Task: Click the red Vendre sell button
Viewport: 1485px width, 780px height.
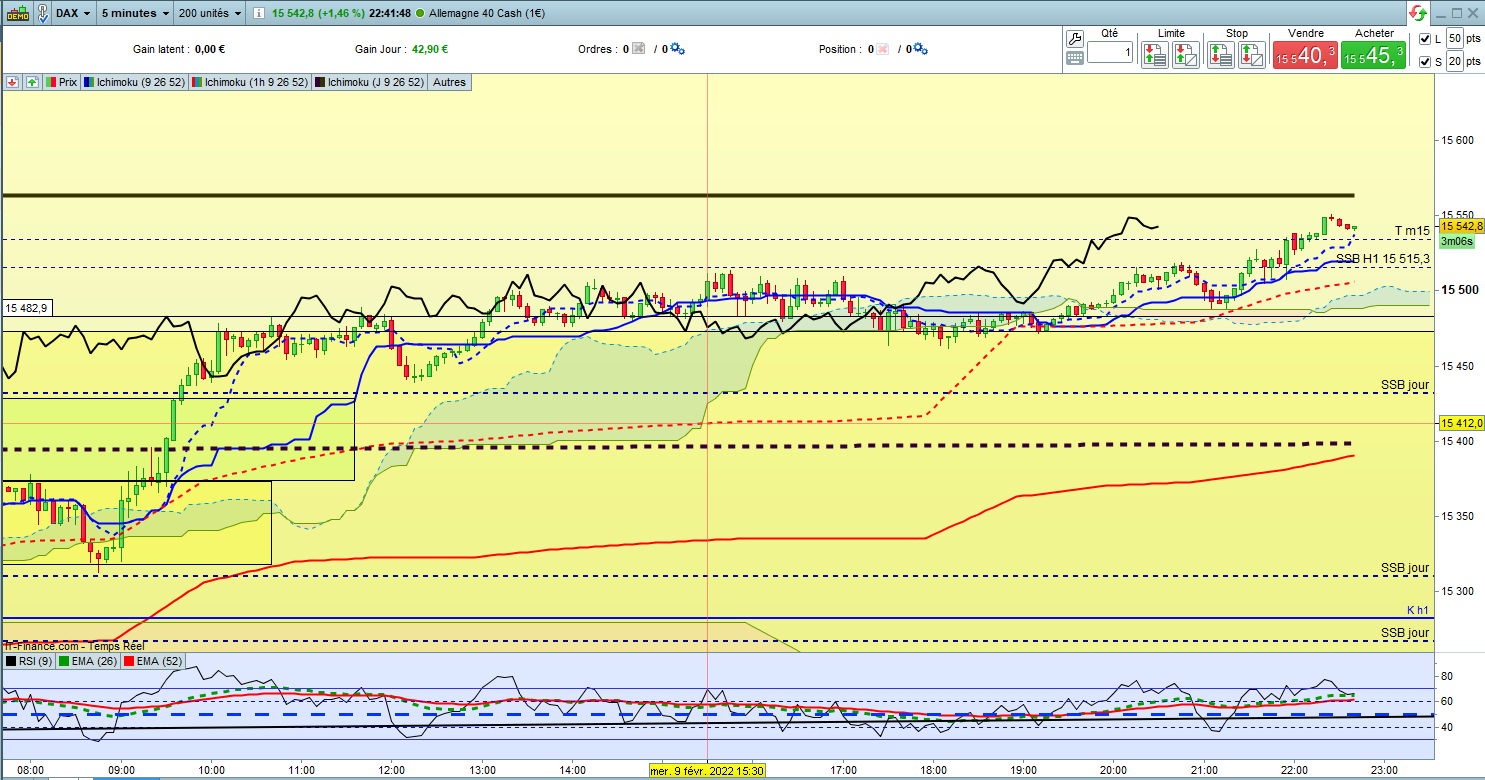Action: pos(1304,56)
